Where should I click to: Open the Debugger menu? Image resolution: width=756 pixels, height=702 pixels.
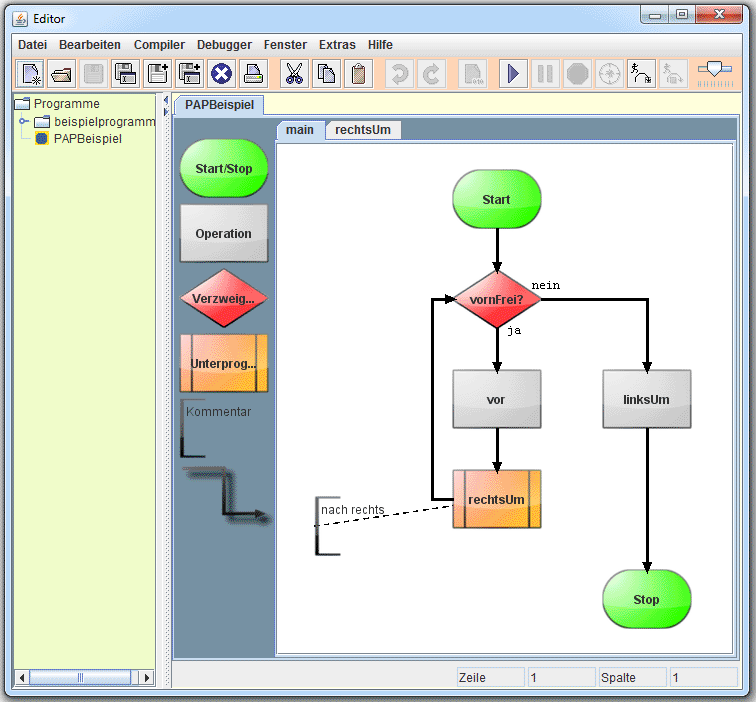[224, 45]
